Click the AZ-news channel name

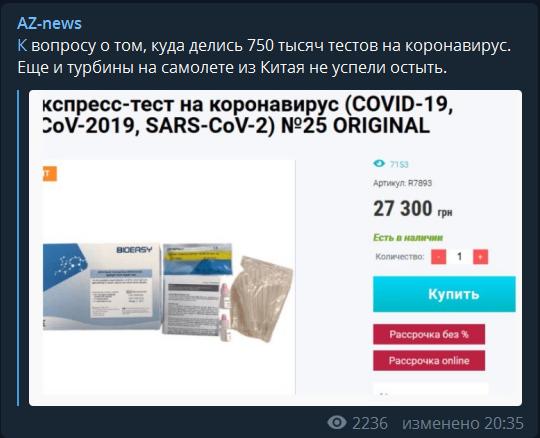pyautogui.click(x=49, y=23)
